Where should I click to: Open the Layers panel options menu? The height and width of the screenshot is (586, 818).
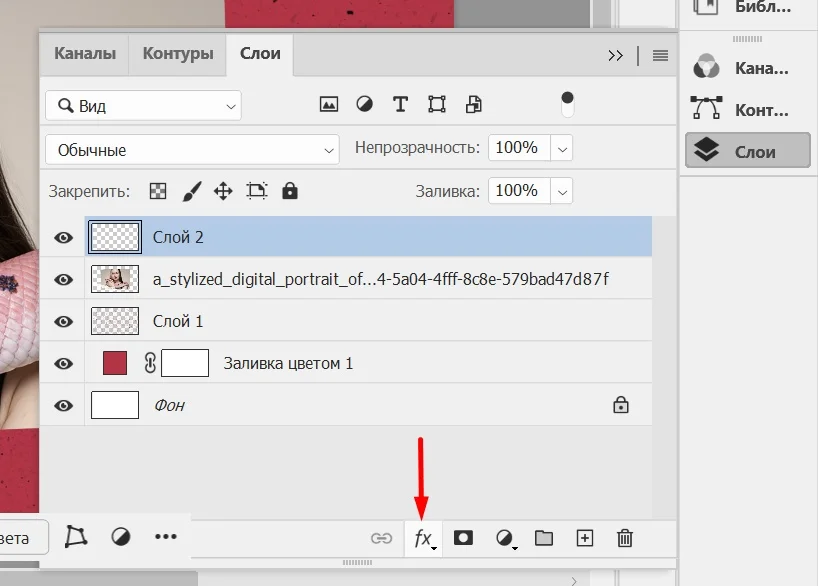(x=660, y=55)
